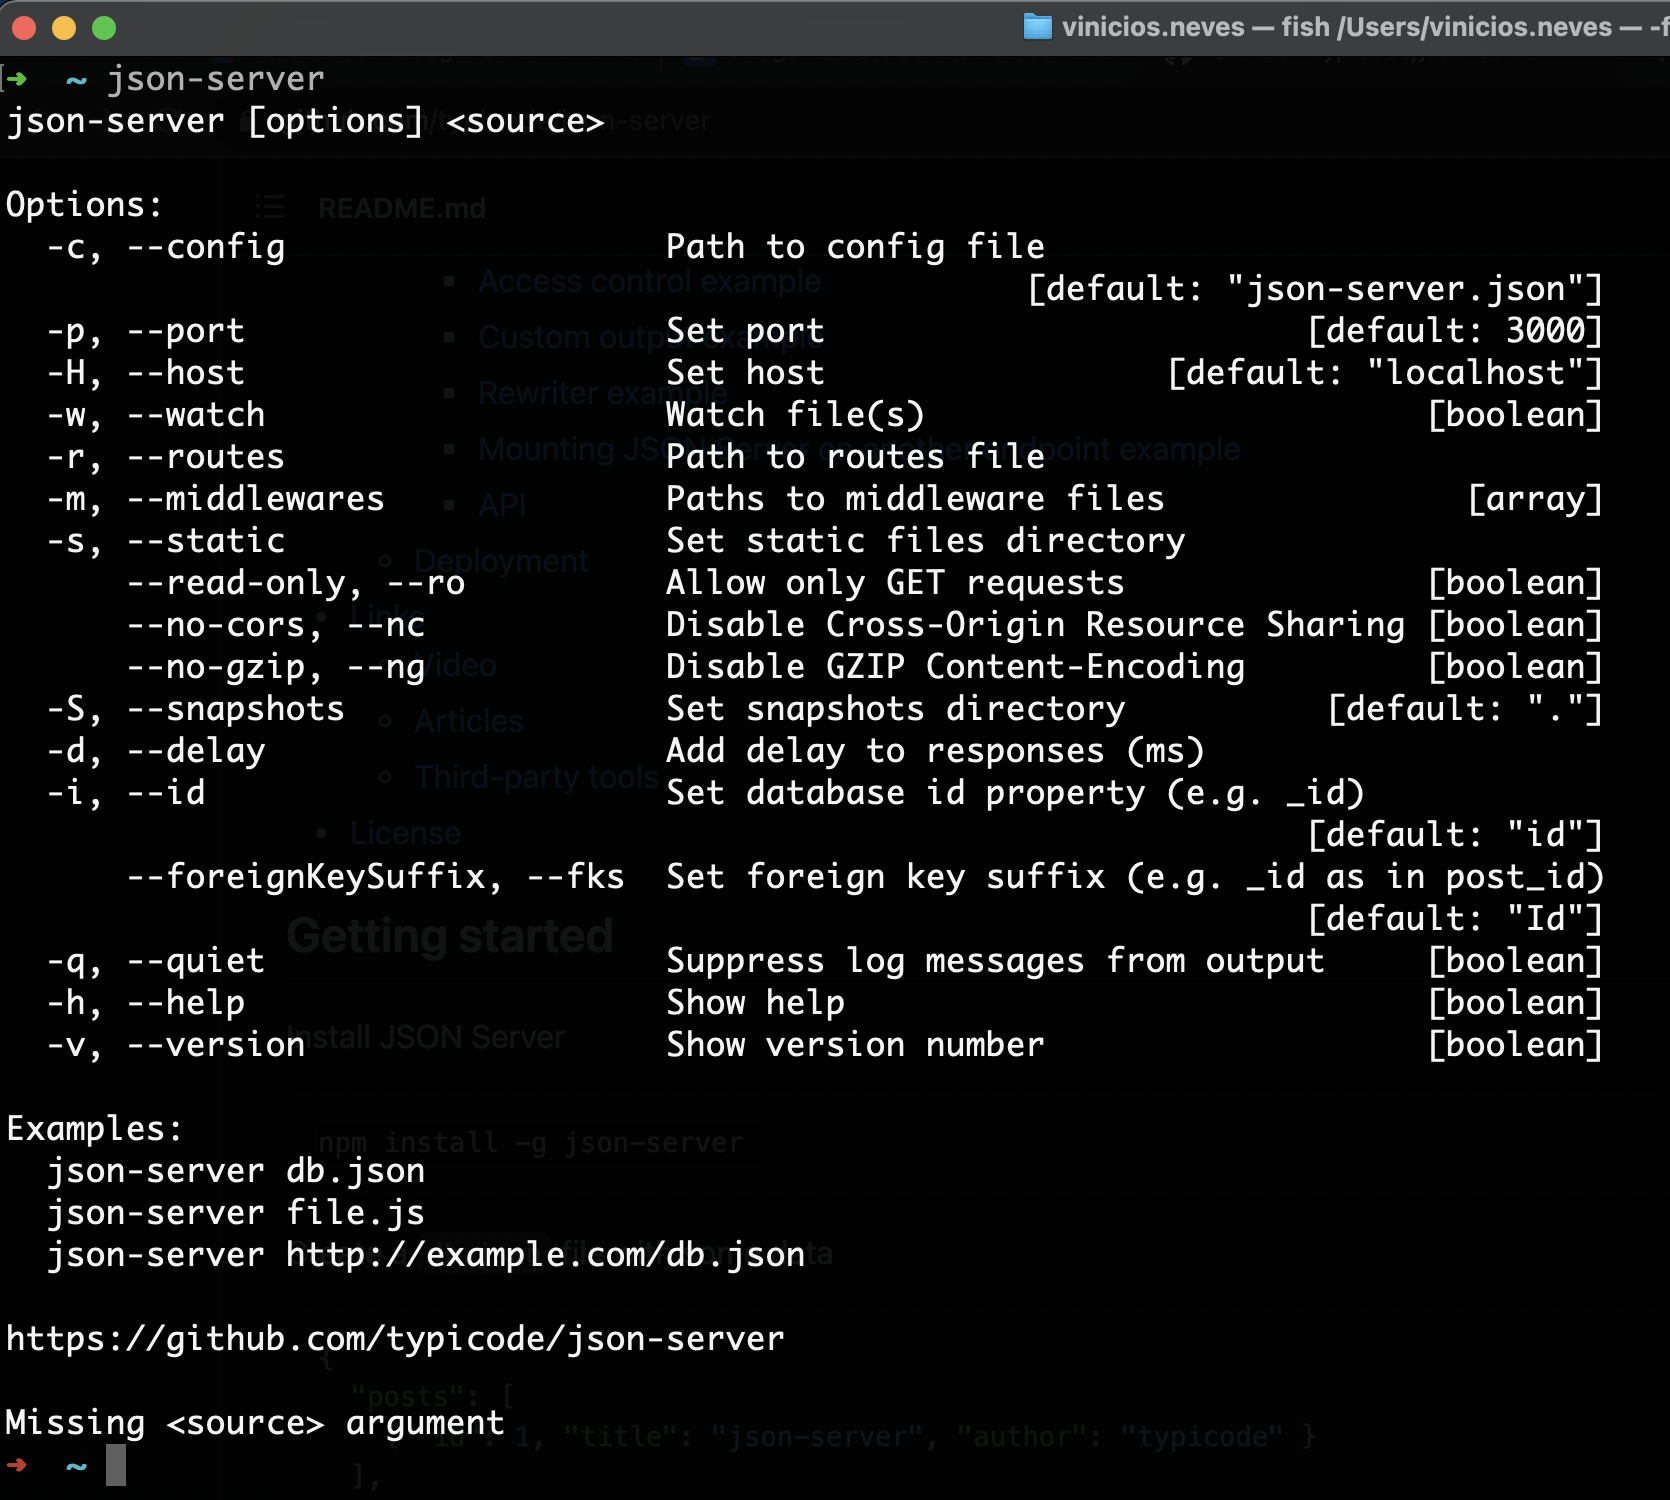Click the Watch file(s) description
Screen dimensions: 1670x1500
796,415
